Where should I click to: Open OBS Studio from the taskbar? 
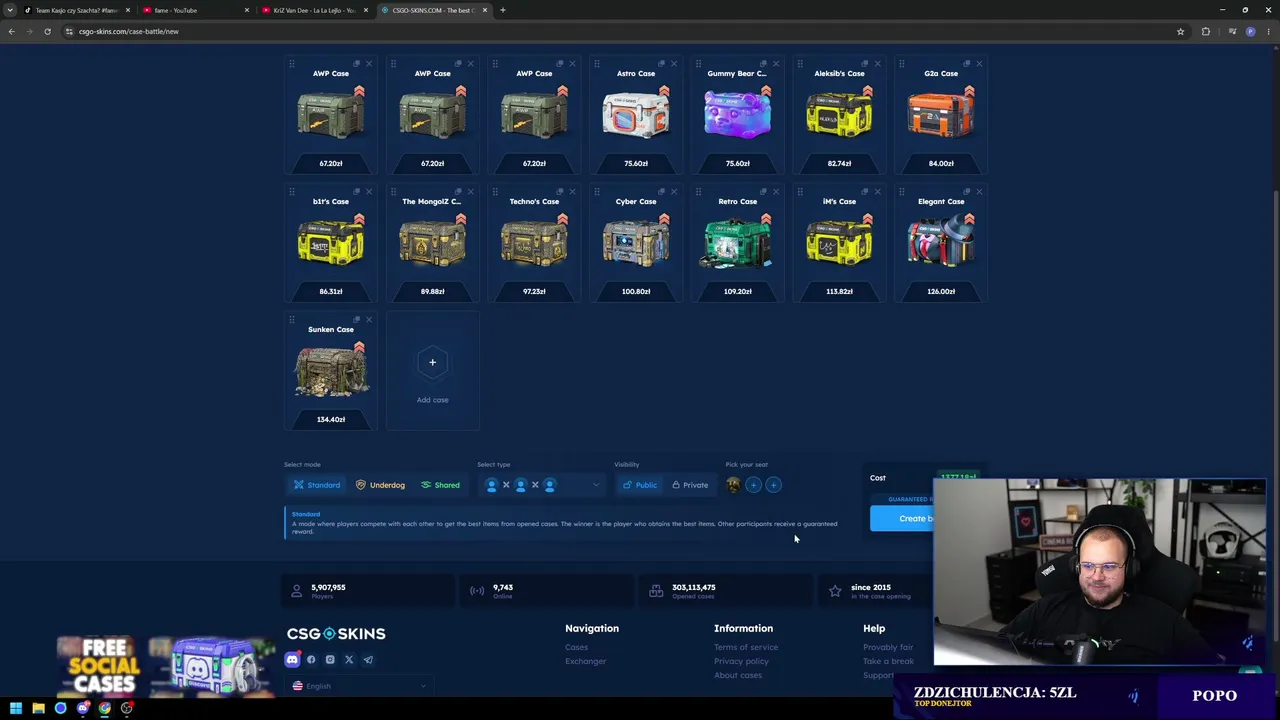(127, 708)
